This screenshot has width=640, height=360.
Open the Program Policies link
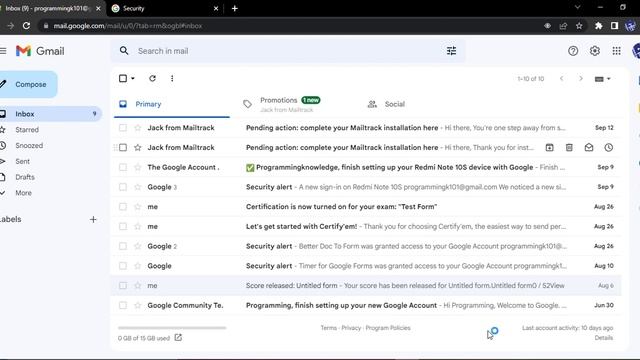[x=388, y=328]
